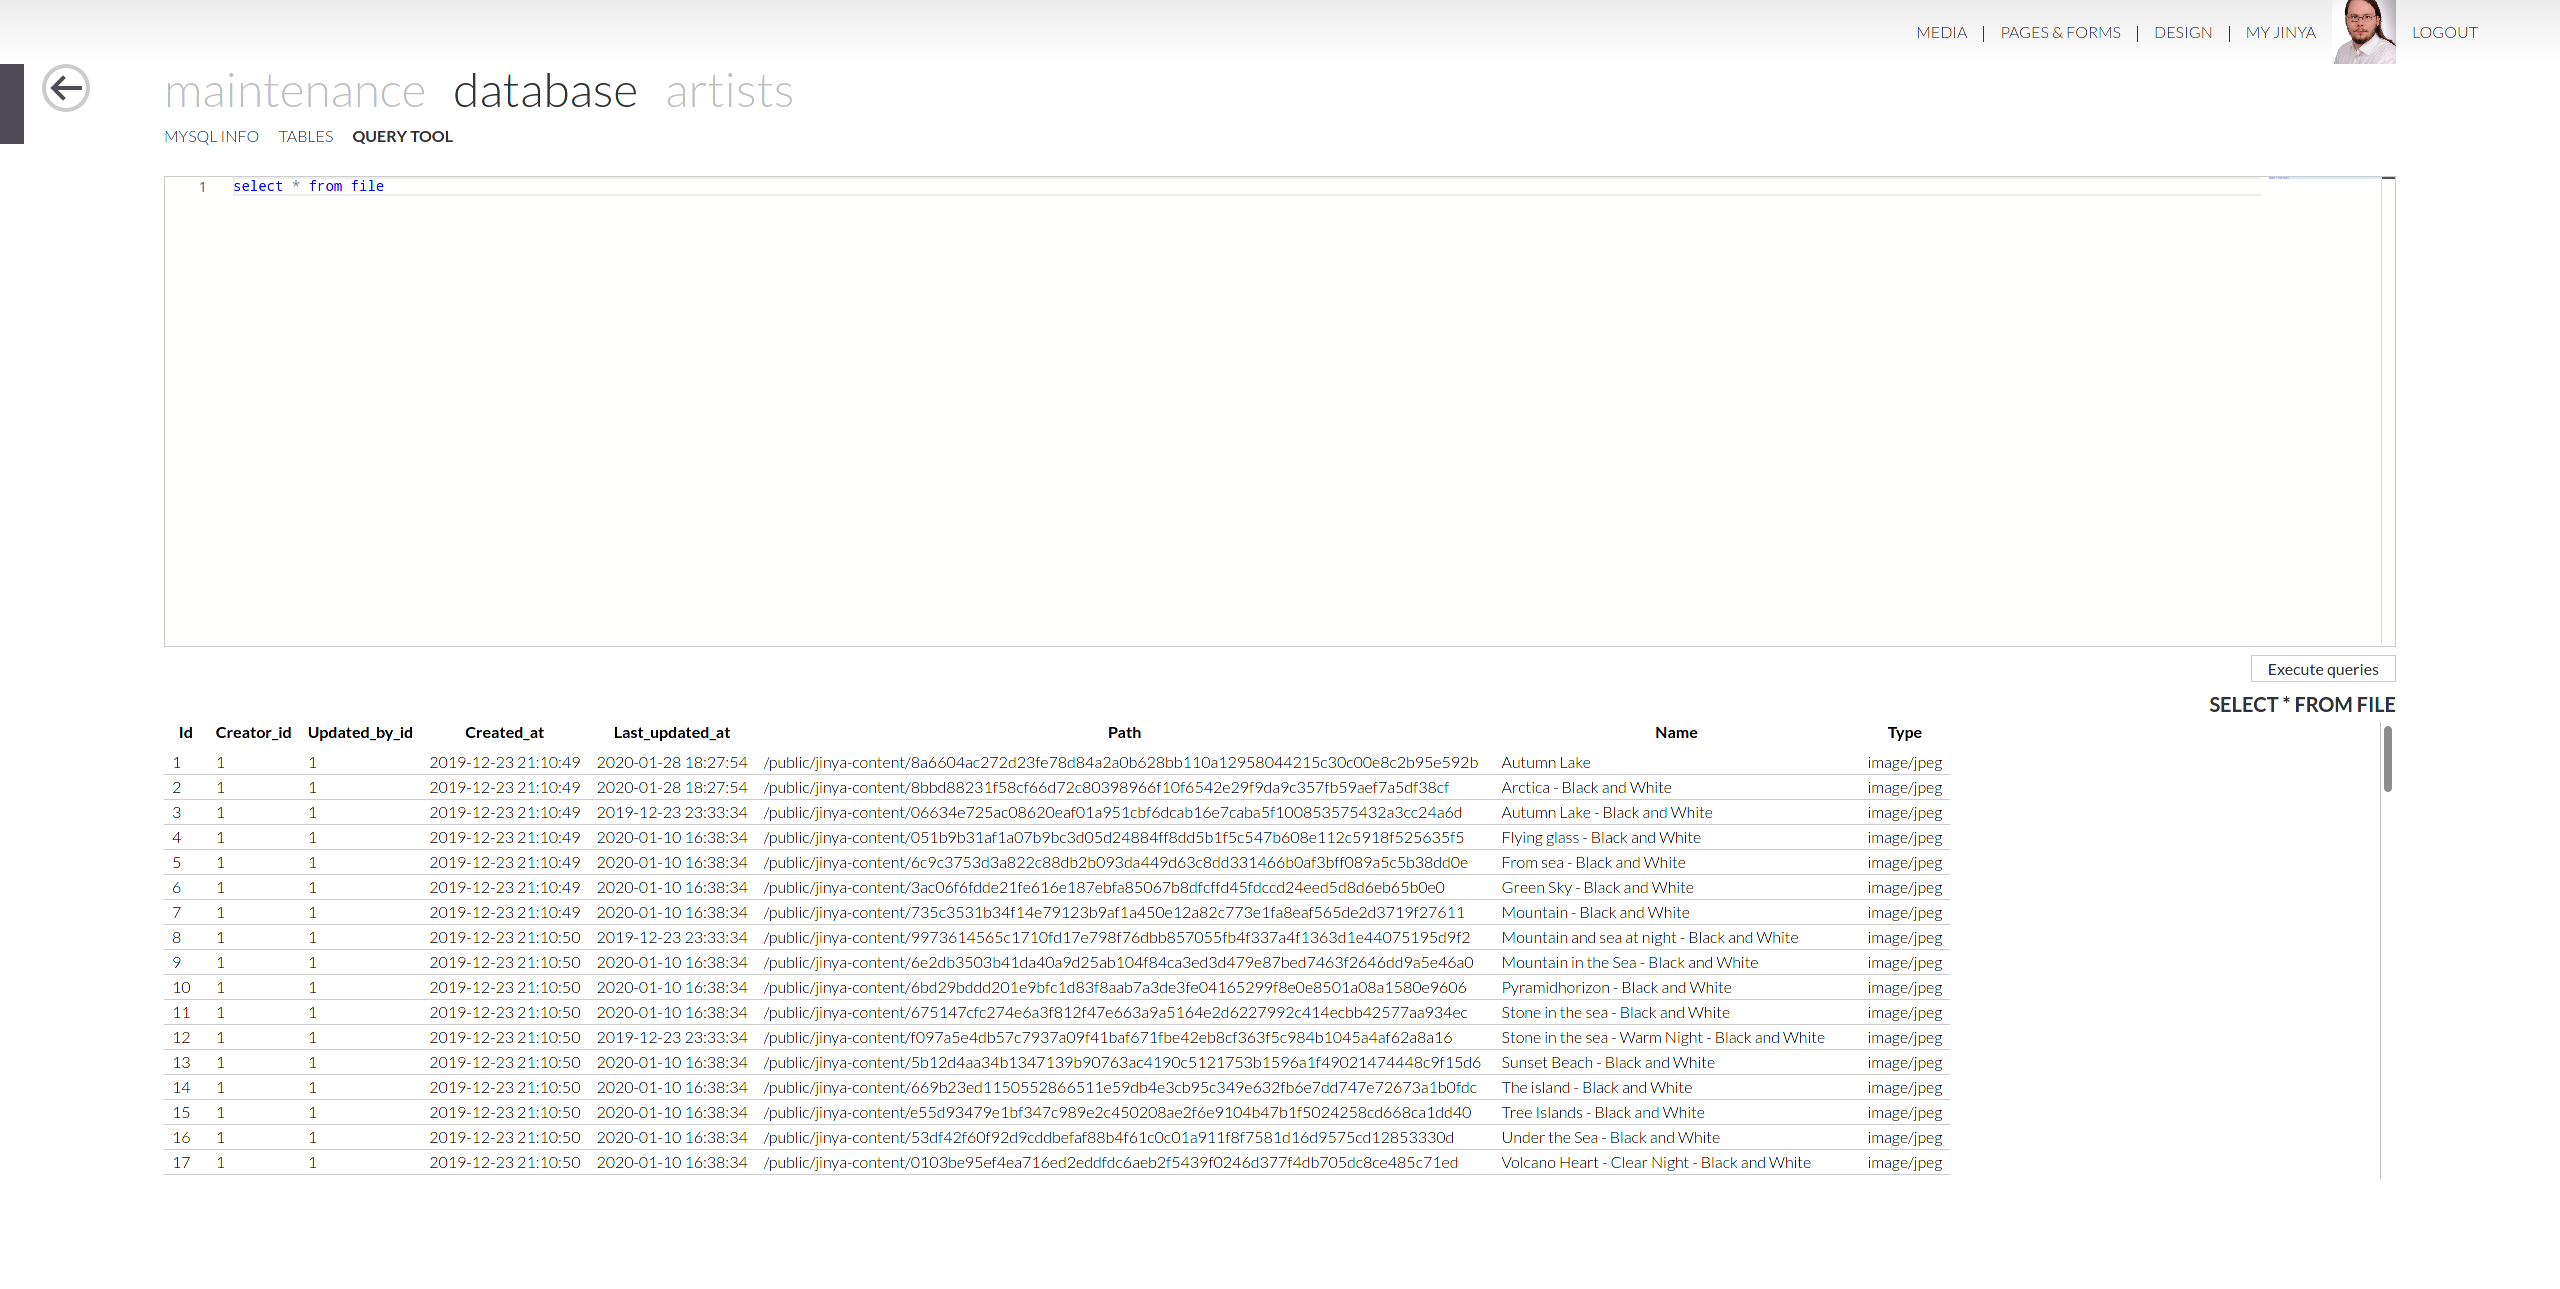Switch to the maintenance section
This screenshot has height=1289, width=2560.
295,92
